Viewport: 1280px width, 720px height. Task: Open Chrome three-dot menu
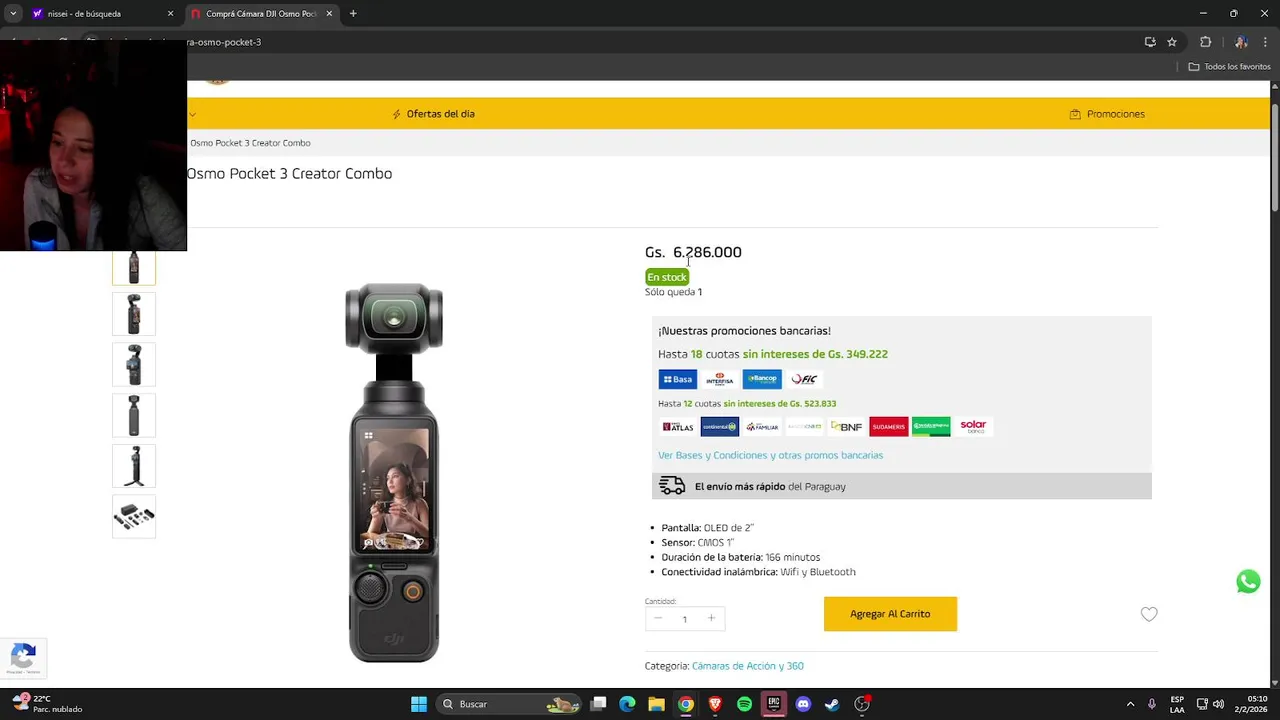point(1266,42)
